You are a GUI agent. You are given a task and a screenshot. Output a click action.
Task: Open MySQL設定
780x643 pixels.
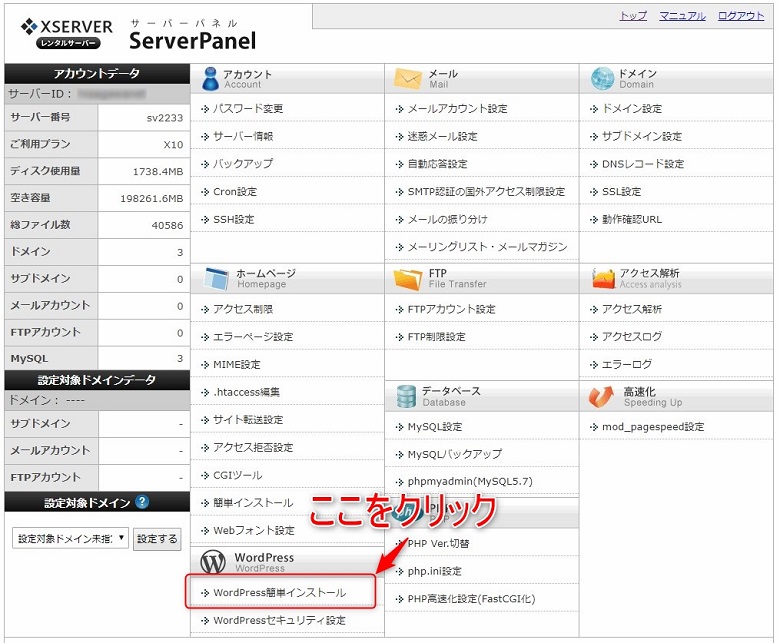(435, 427)
